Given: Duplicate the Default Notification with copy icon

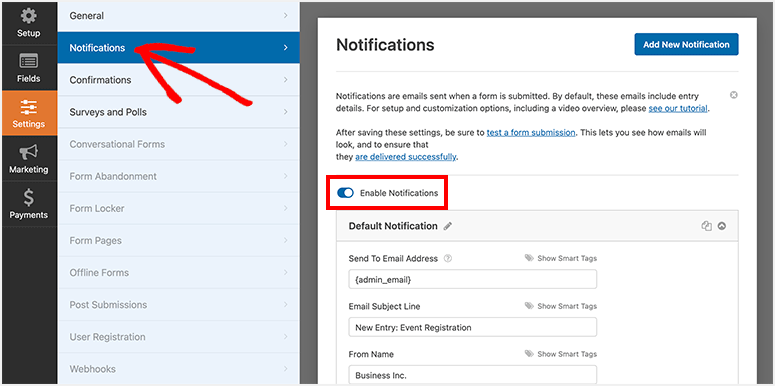Looking at the screenshot, I should pos(706,226).
